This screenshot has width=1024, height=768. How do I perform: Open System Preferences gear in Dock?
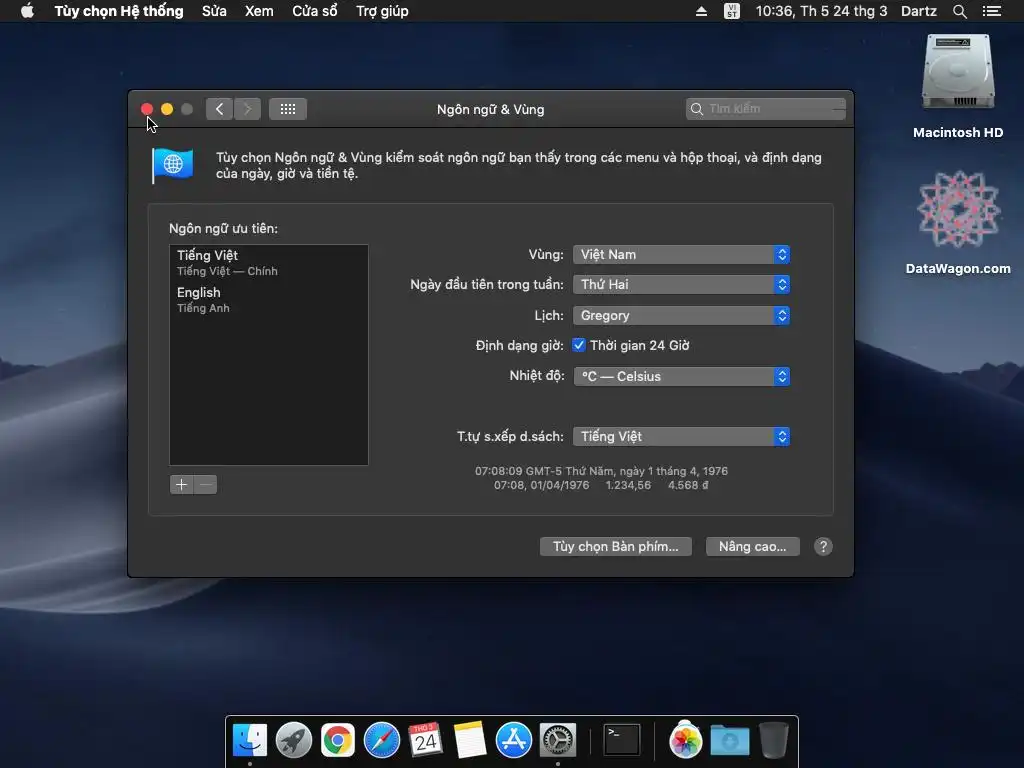558,741
